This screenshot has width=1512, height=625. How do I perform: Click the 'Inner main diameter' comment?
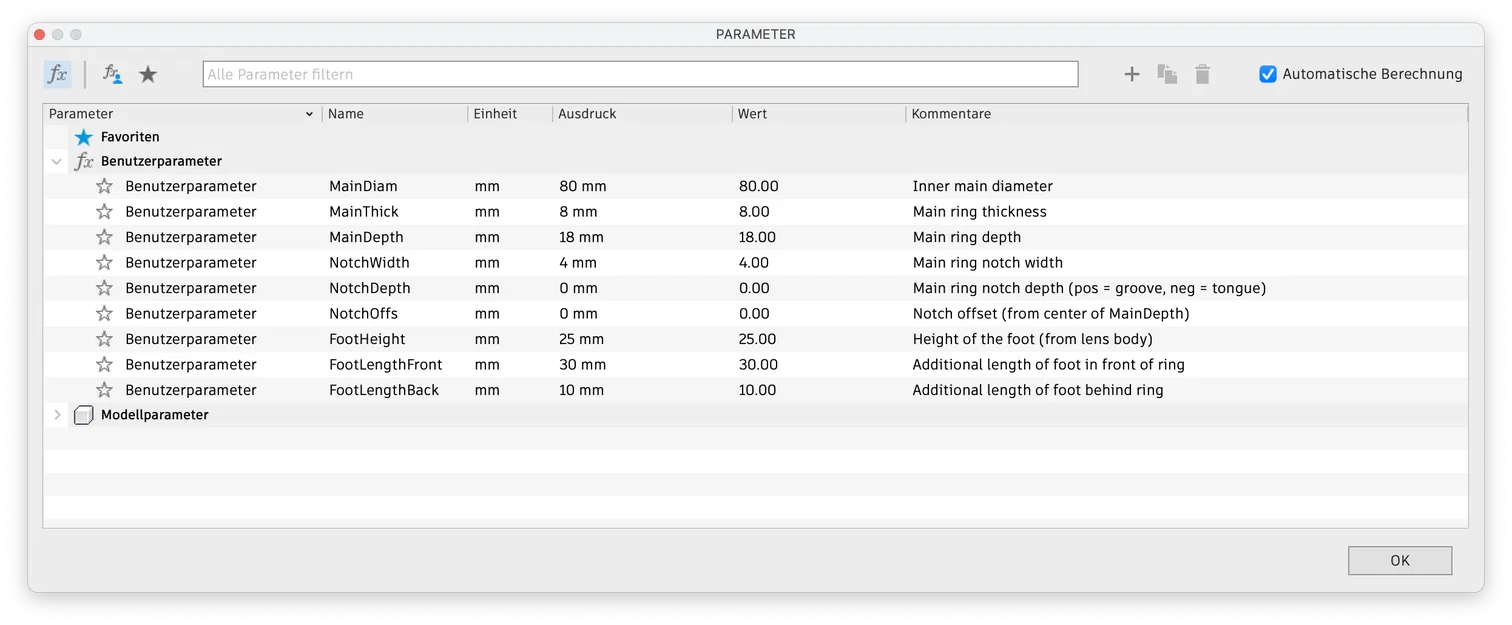982,186
